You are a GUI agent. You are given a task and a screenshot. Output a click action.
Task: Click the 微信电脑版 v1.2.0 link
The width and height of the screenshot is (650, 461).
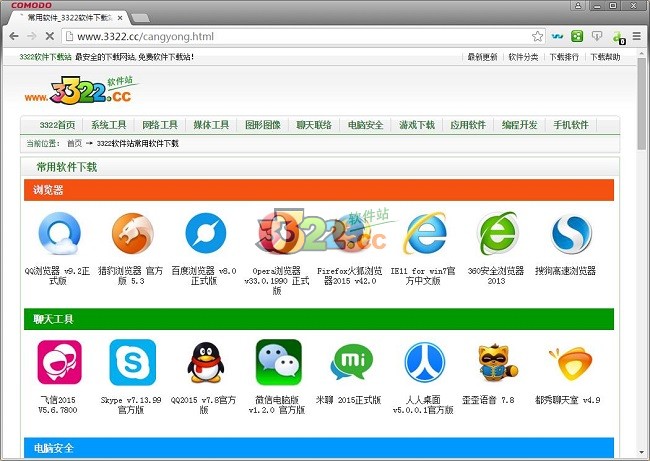tap(277, 405)
